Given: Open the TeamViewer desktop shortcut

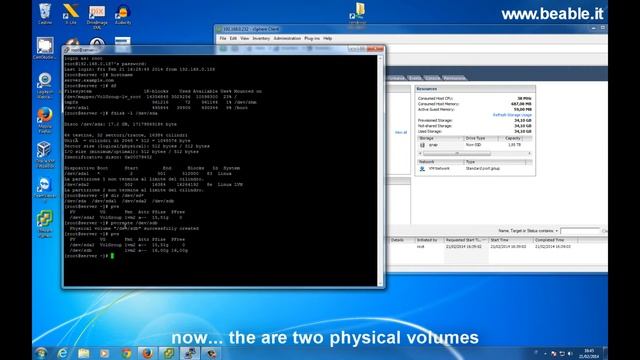Looking at the screenshot, I should [x=45, y=189].
